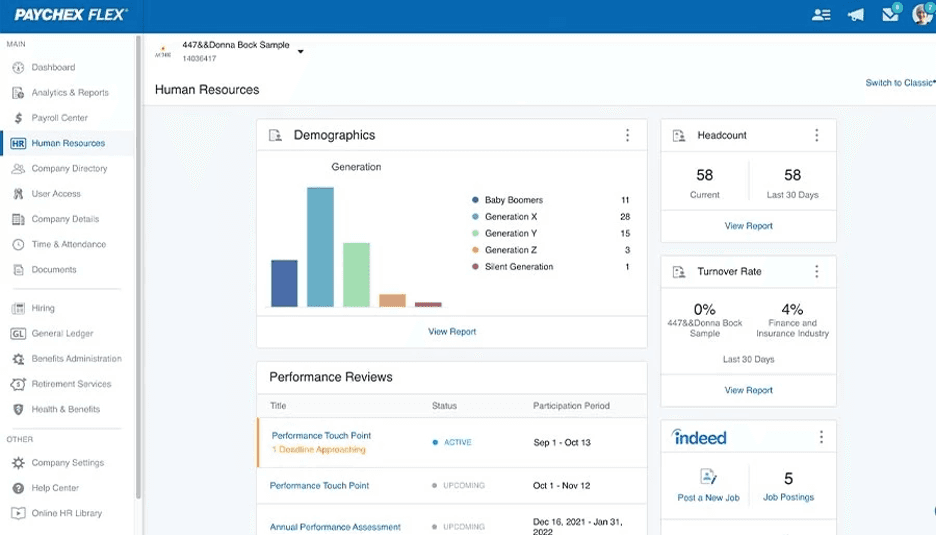Click the Company Settings gear icon
936x536 pixels.
[x=18, y=463]
